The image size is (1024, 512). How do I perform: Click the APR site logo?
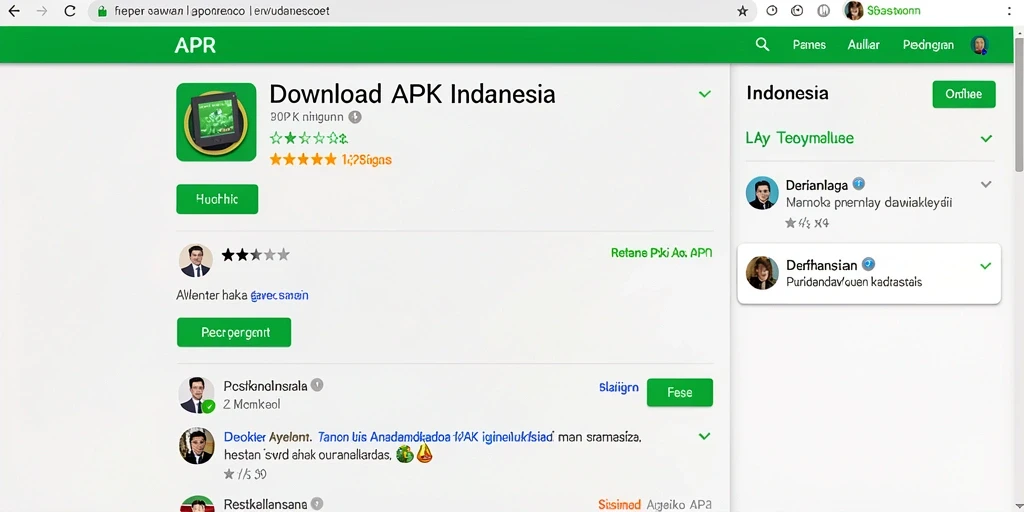coord(195,45)
